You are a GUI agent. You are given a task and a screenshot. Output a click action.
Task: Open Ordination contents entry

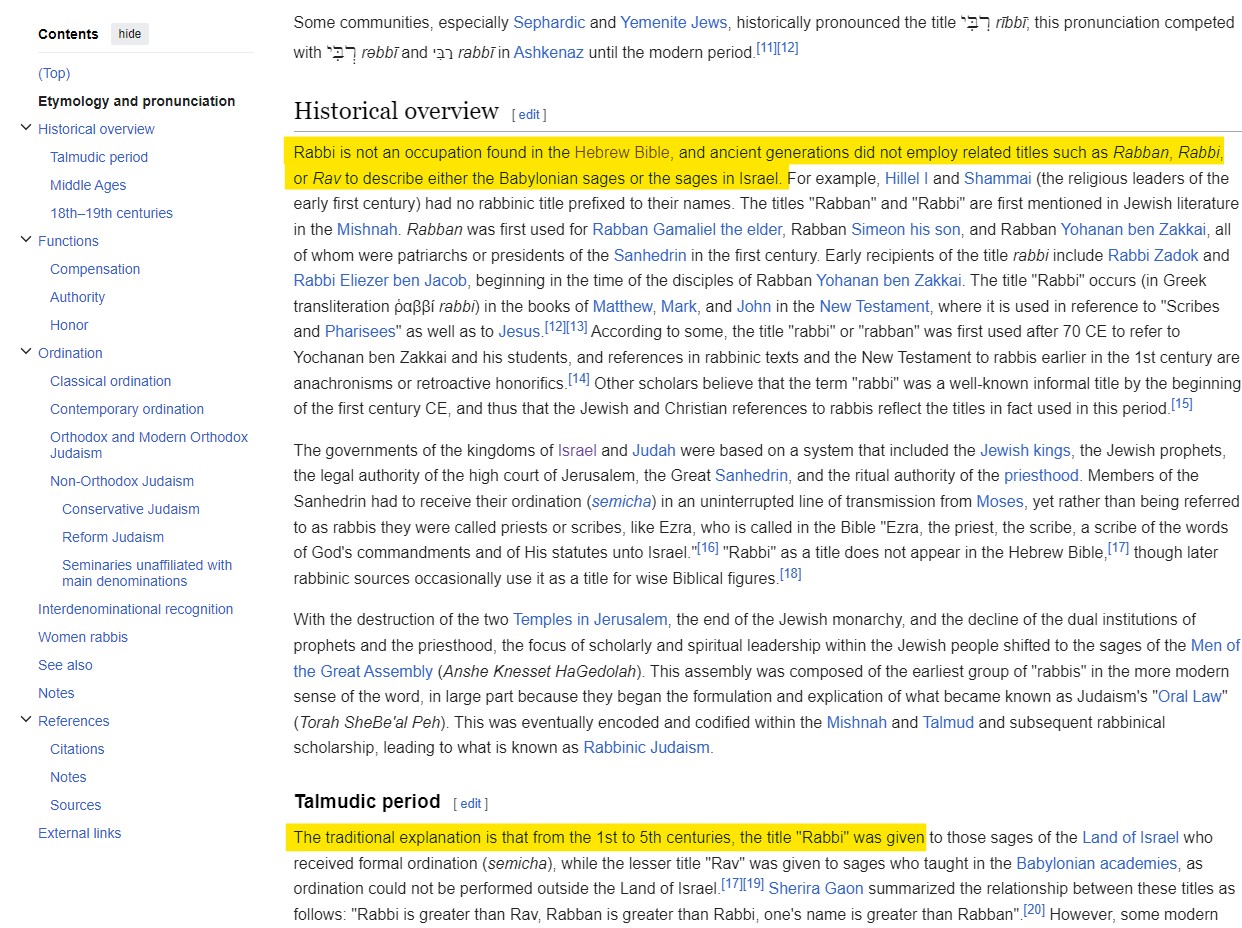70,353
